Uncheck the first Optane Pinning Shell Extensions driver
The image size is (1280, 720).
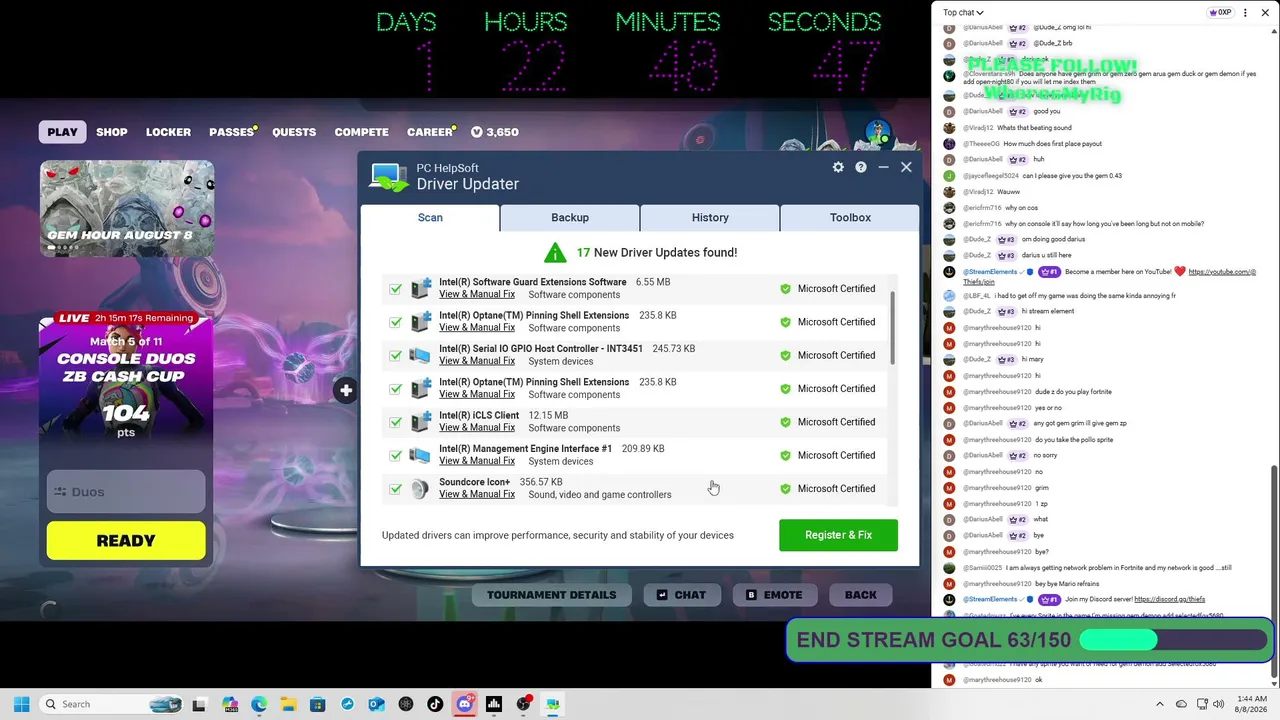396,322
